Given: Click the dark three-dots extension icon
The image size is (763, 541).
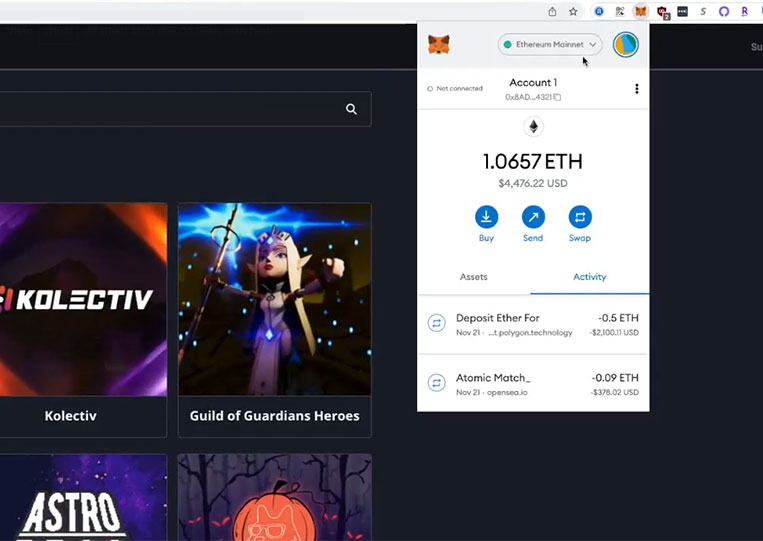Looking at the screenshot, I should [x=683, y=11].
